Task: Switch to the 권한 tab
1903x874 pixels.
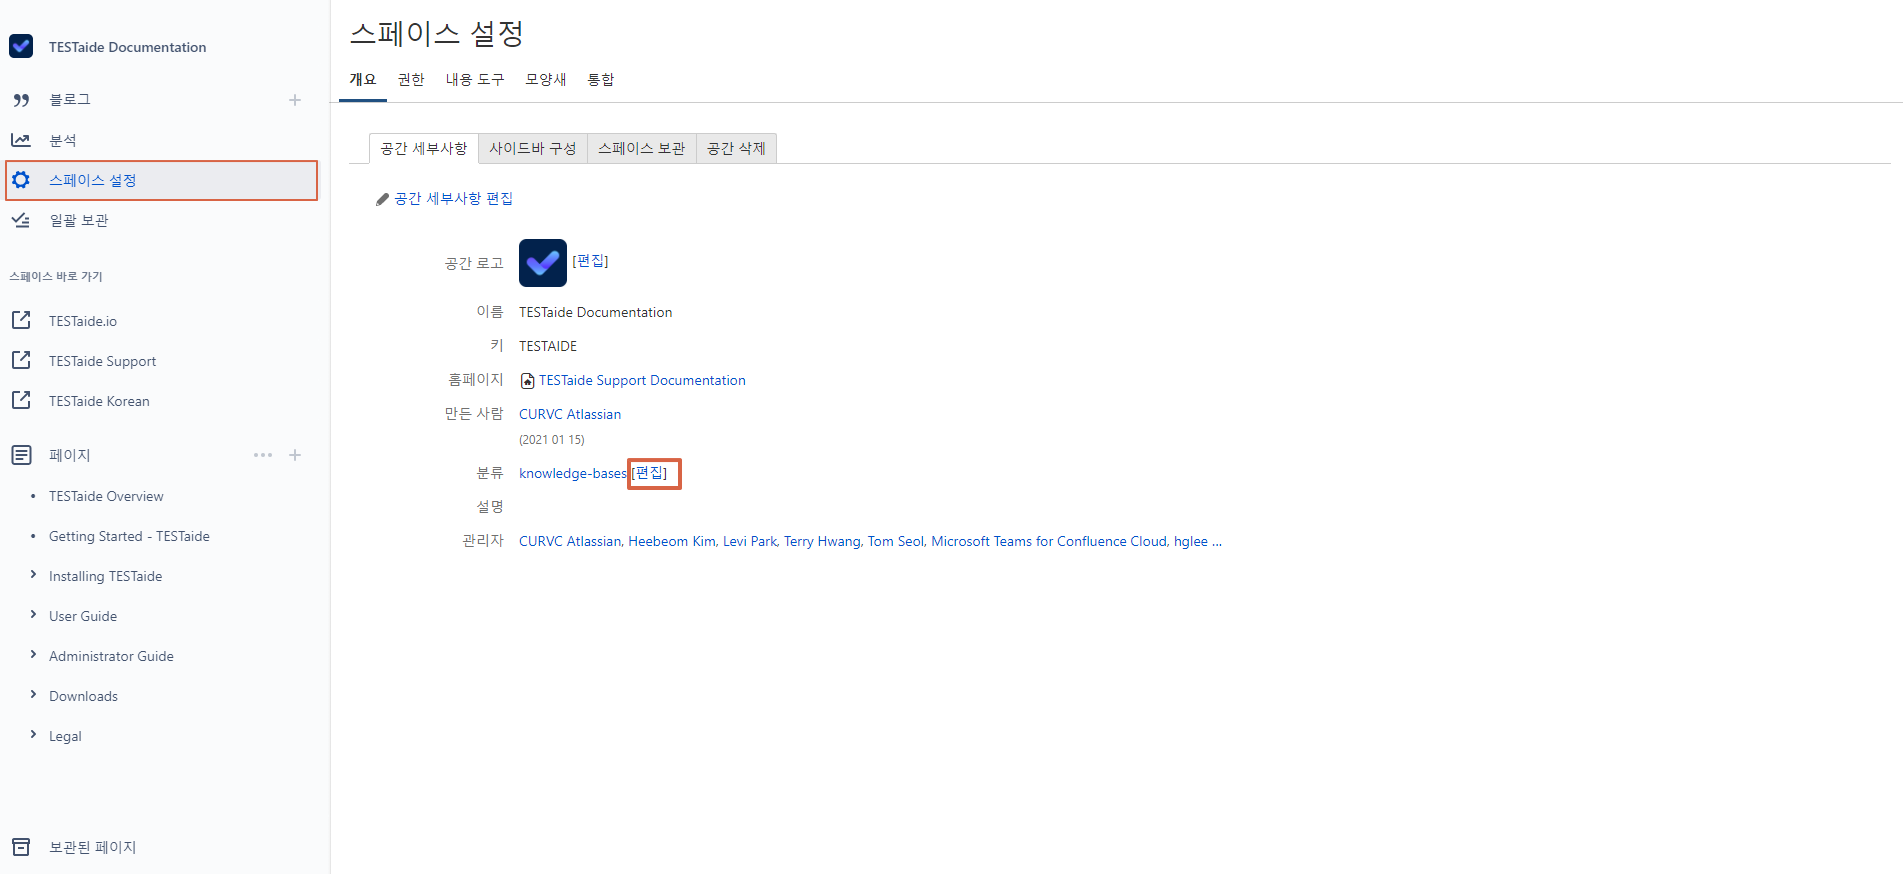Action: pyautogui.click(x=411, y=80)
